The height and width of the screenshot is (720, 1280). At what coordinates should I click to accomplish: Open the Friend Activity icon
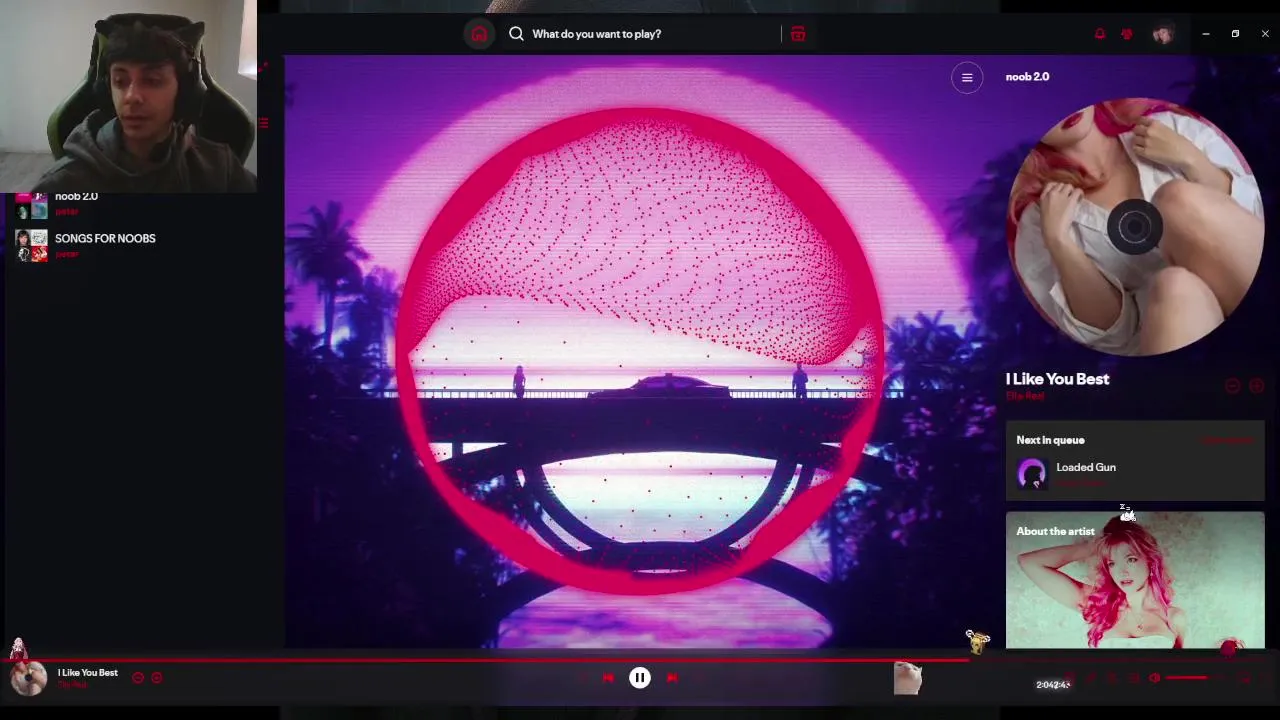[1127, 34]
